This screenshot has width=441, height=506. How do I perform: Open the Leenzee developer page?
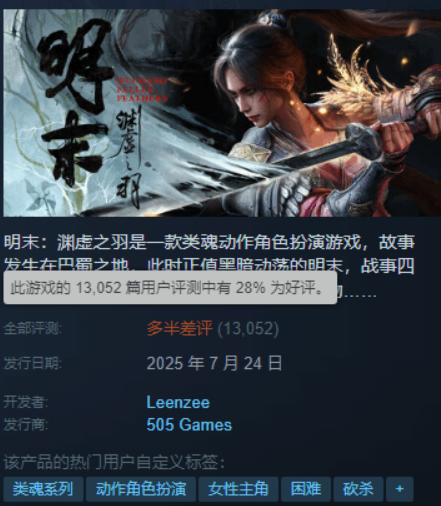click(x=178, y=402)
